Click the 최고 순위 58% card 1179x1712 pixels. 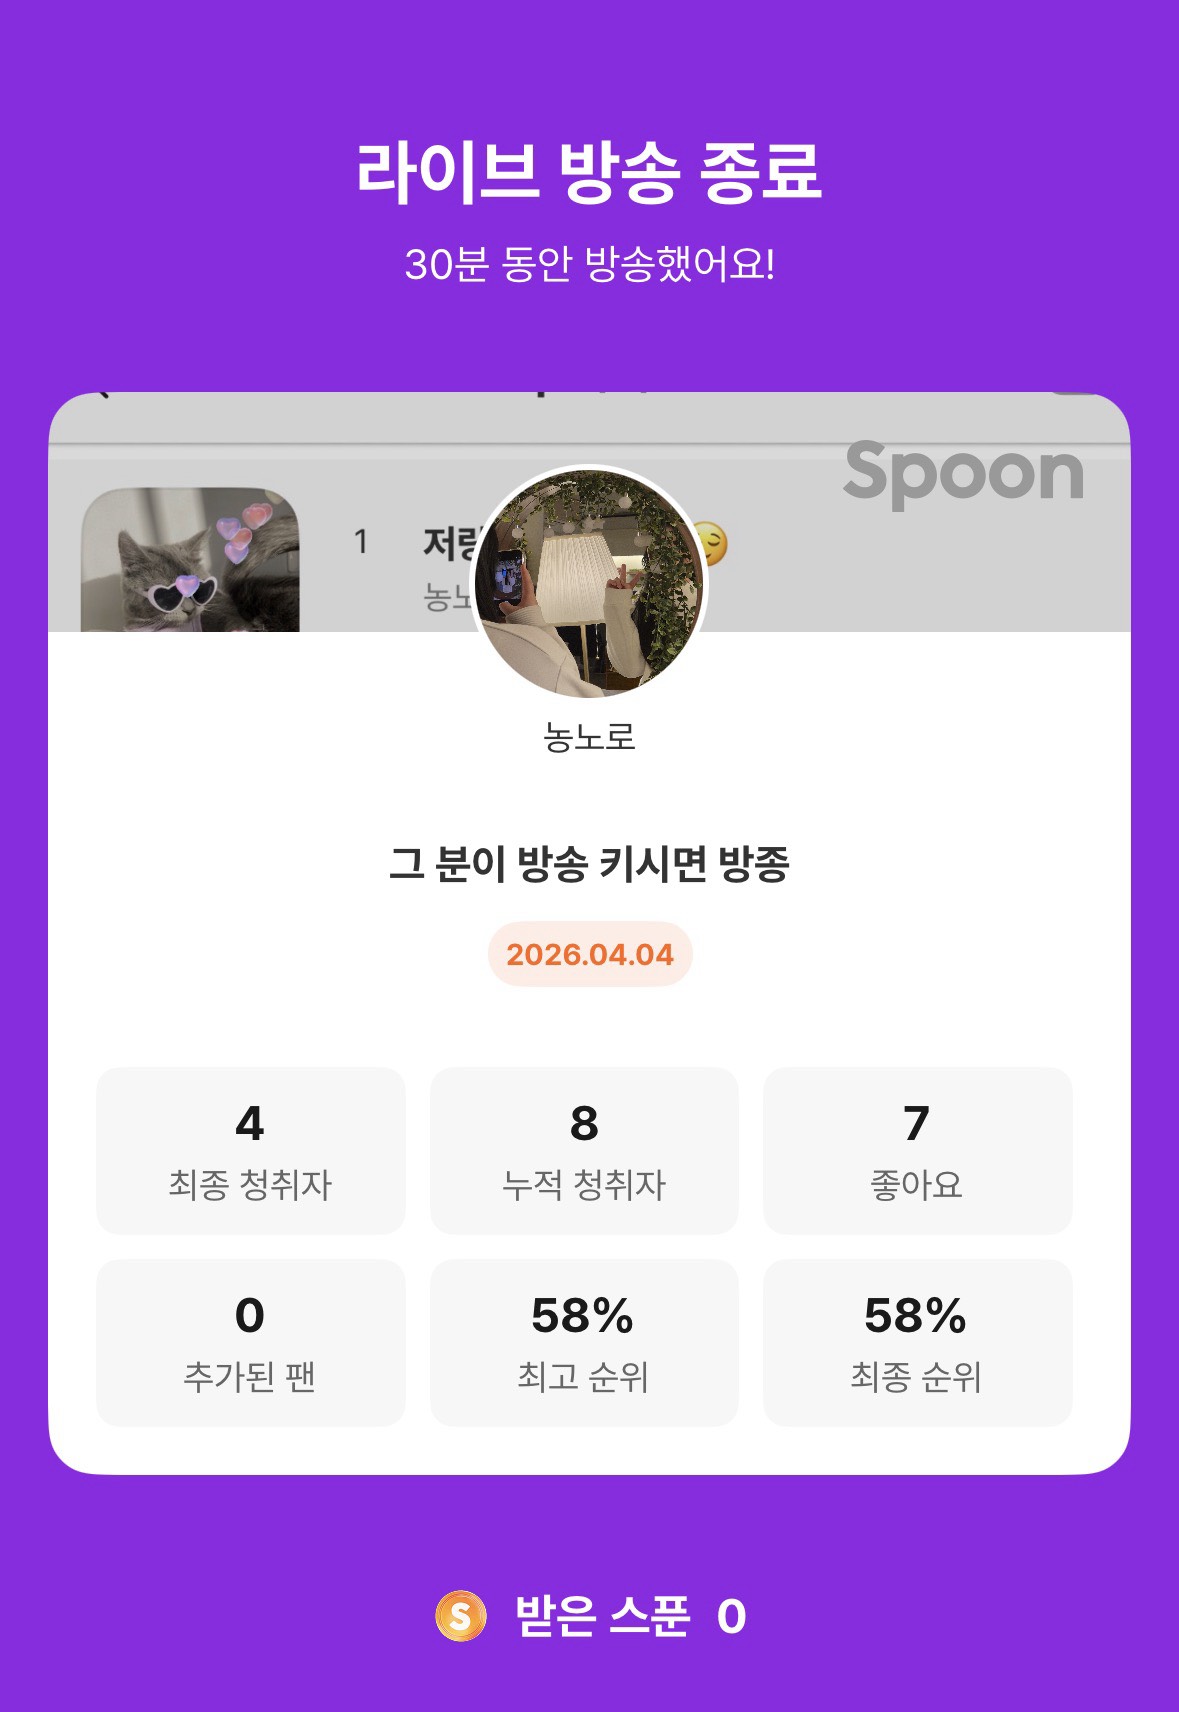coord(584,1342)
